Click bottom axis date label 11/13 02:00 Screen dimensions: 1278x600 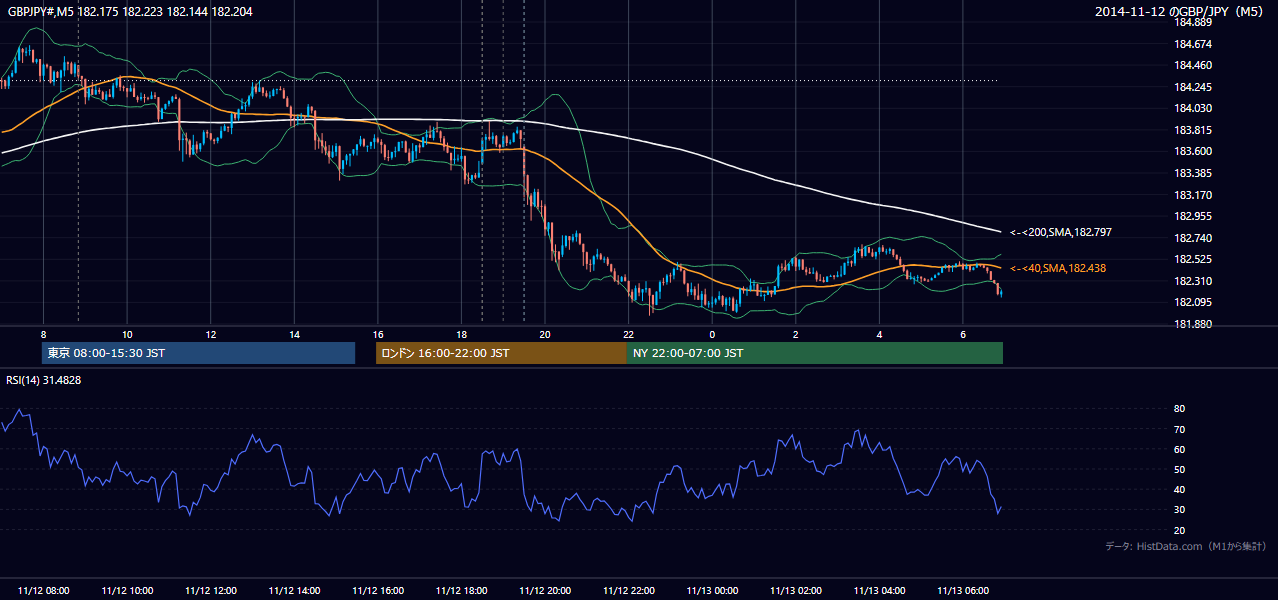click(x=796, y=591)
